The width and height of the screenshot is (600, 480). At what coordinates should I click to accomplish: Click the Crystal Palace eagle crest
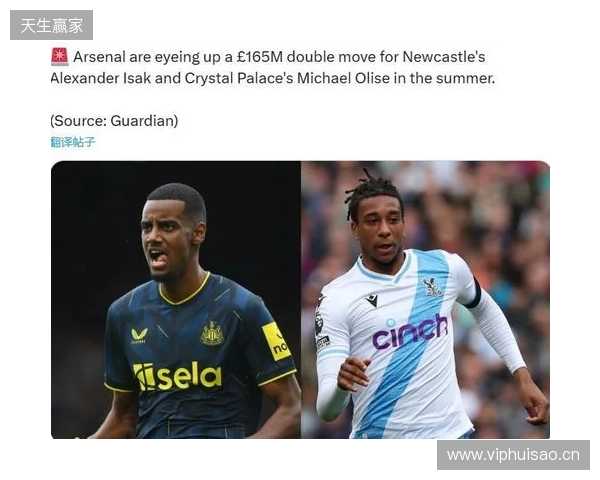click(432, 287)
